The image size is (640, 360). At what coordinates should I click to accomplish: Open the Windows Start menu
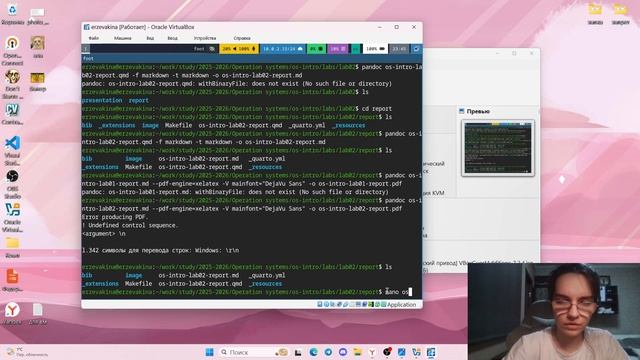coord(209,352)
